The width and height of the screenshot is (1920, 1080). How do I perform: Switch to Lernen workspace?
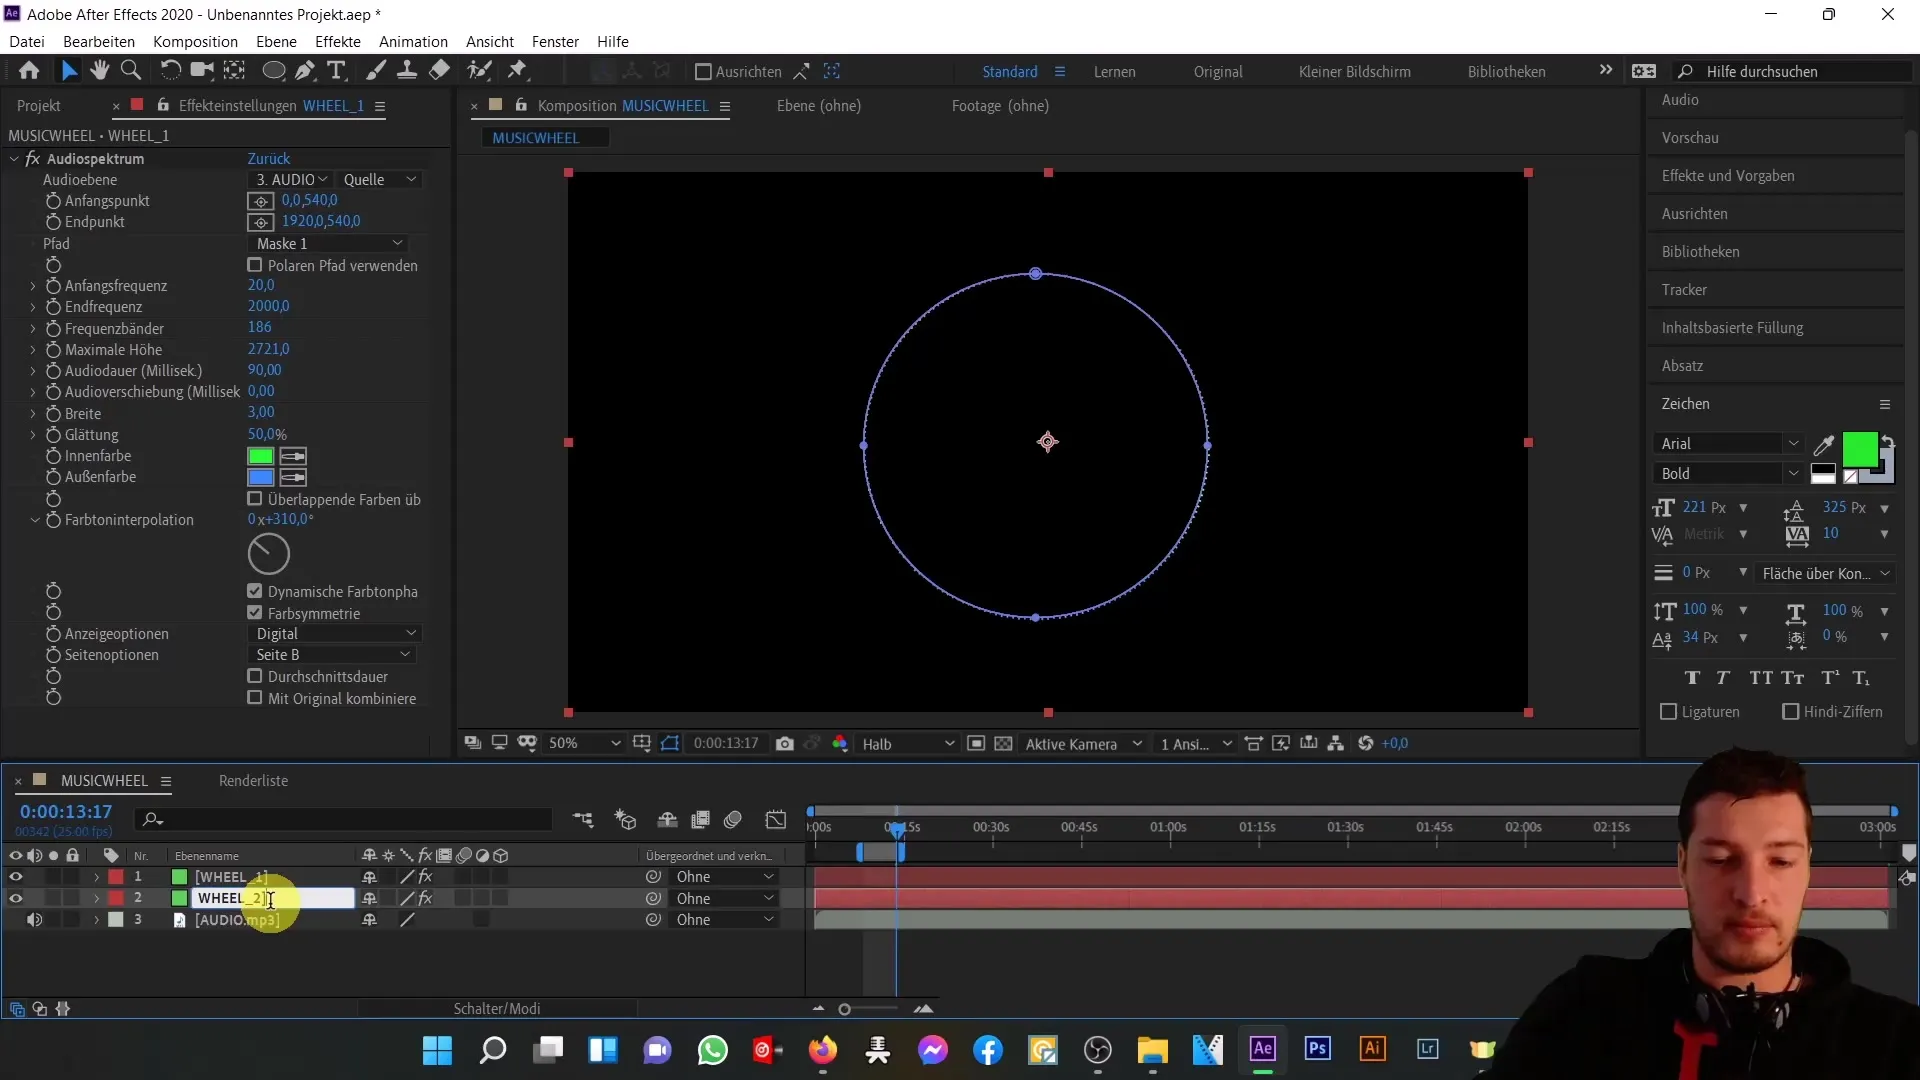(x=1114, y=72)
